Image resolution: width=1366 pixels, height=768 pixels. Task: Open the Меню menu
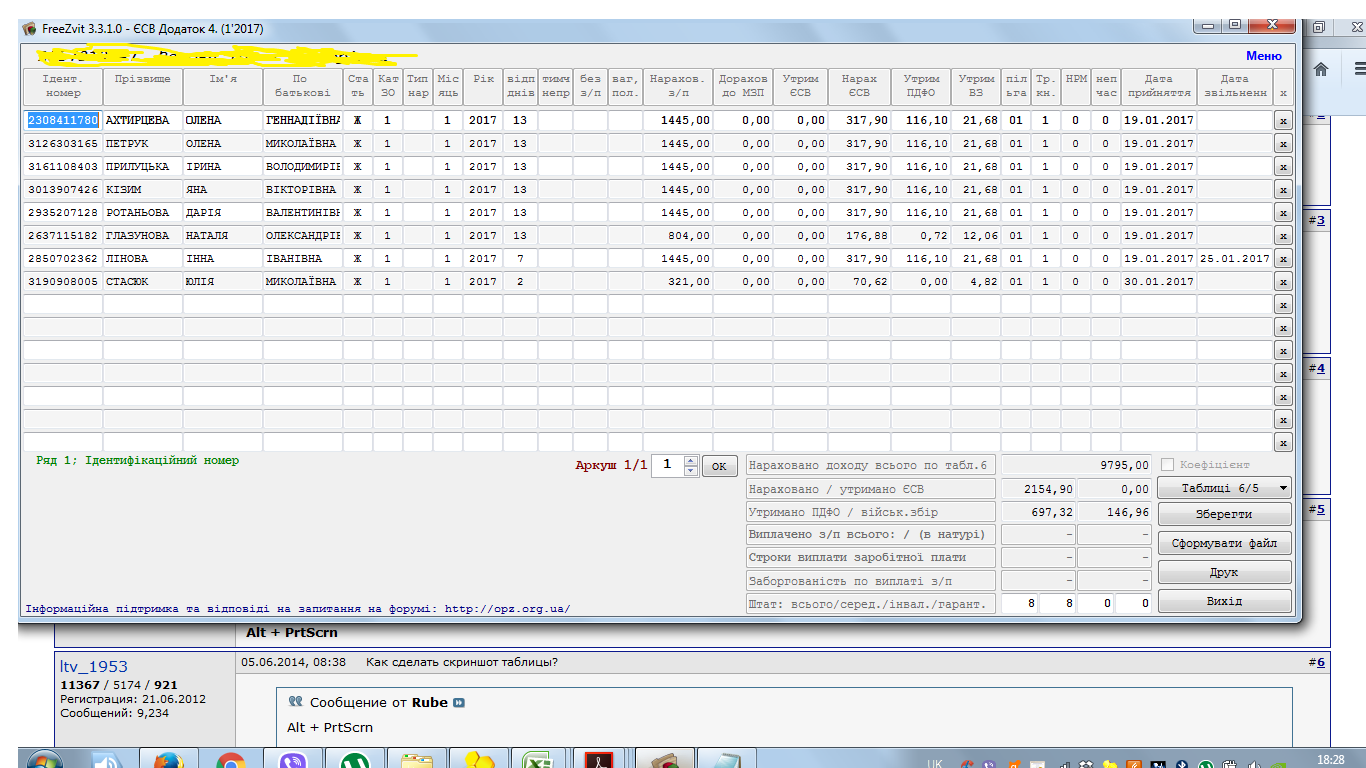(1263, 56)
